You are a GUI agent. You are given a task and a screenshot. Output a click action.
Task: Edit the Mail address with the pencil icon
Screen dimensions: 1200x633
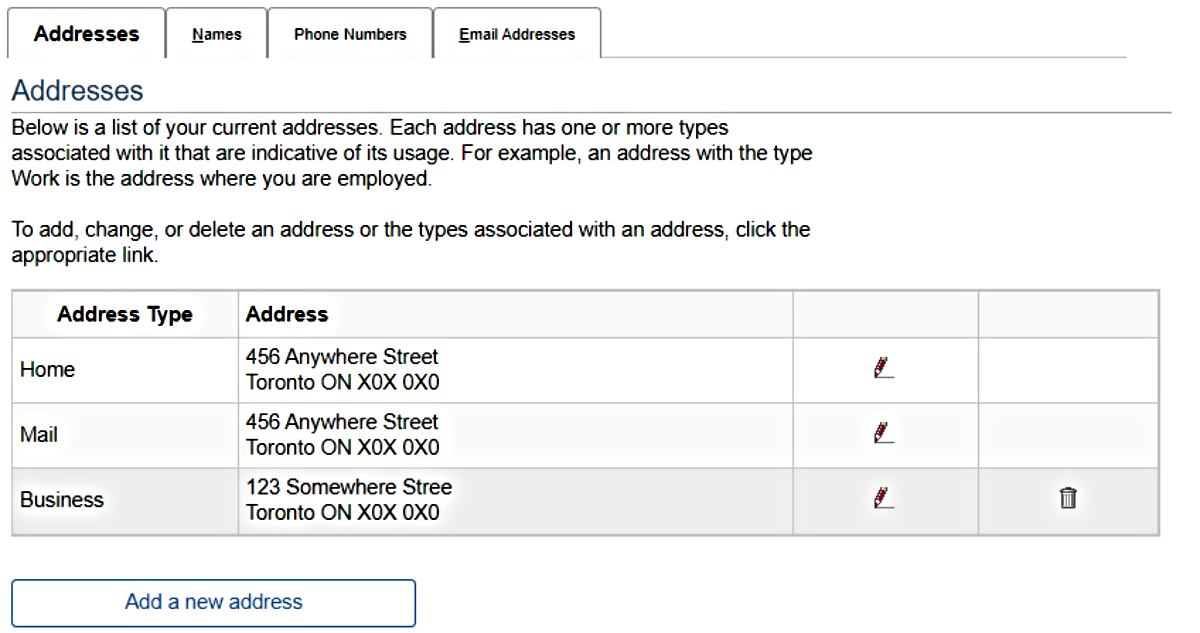(x=884, y=434)
